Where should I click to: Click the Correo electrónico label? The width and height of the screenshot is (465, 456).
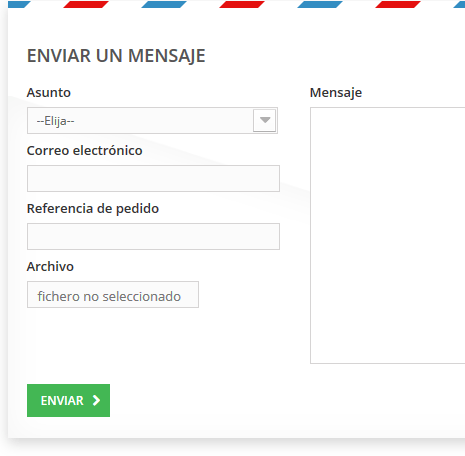(x=85, y=151)
